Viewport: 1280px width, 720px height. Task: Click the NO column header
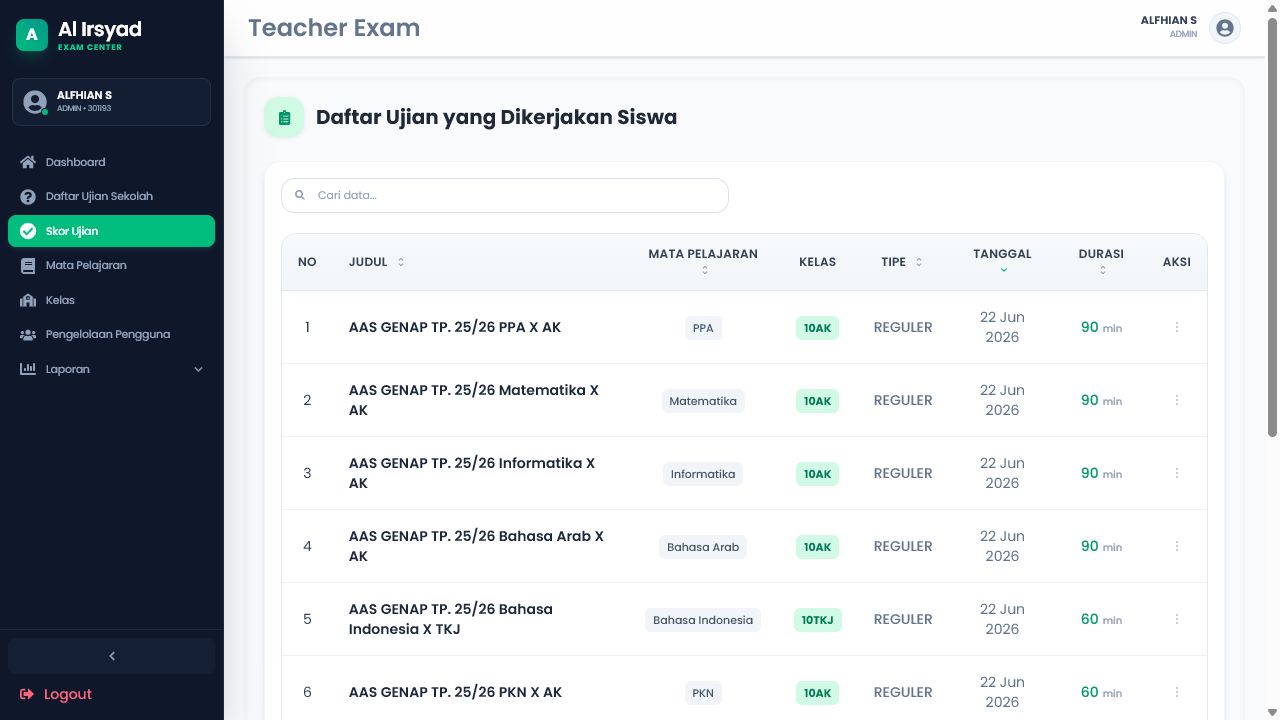[x=307, y=262]
